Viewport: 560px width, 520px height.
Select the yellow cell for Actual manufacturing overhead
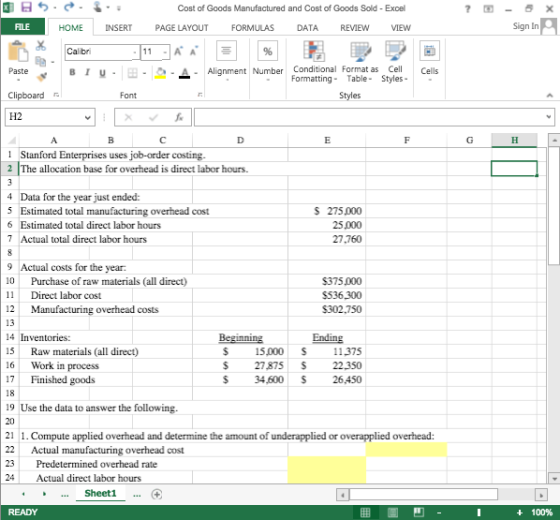tap(406, 450)
